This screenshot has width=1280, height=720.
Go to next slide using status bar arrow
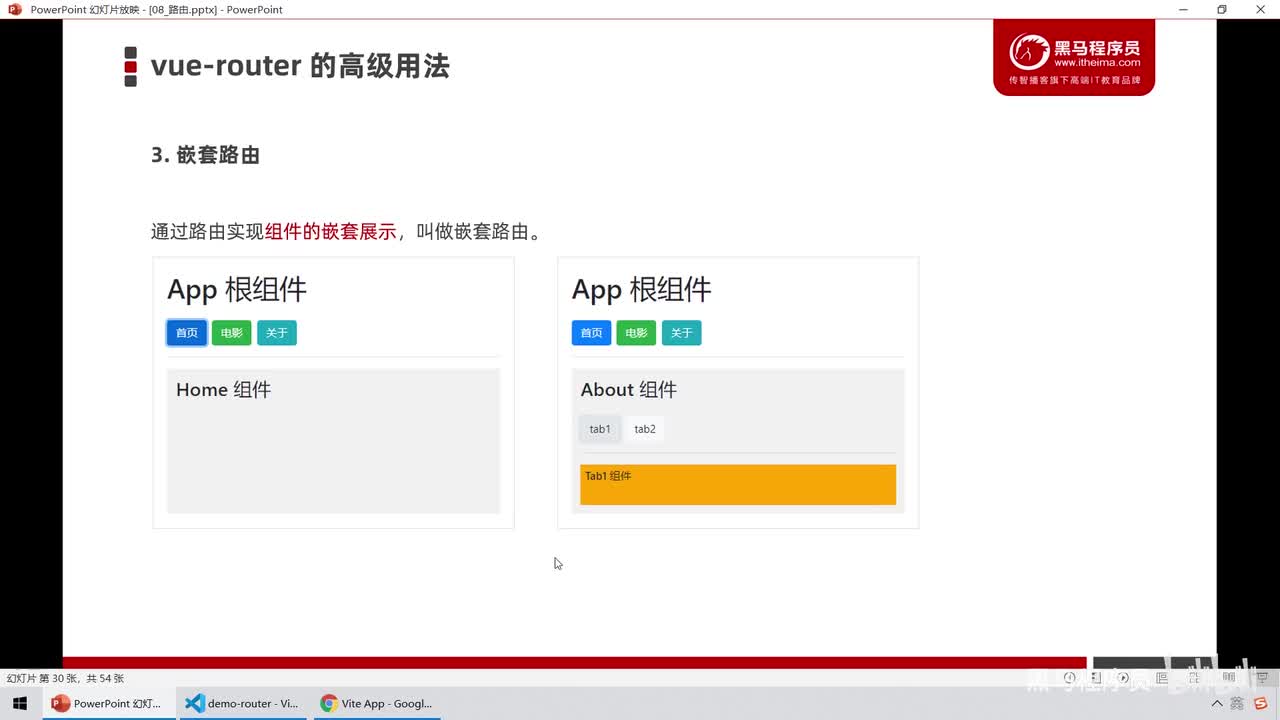tap(1122, 677)
